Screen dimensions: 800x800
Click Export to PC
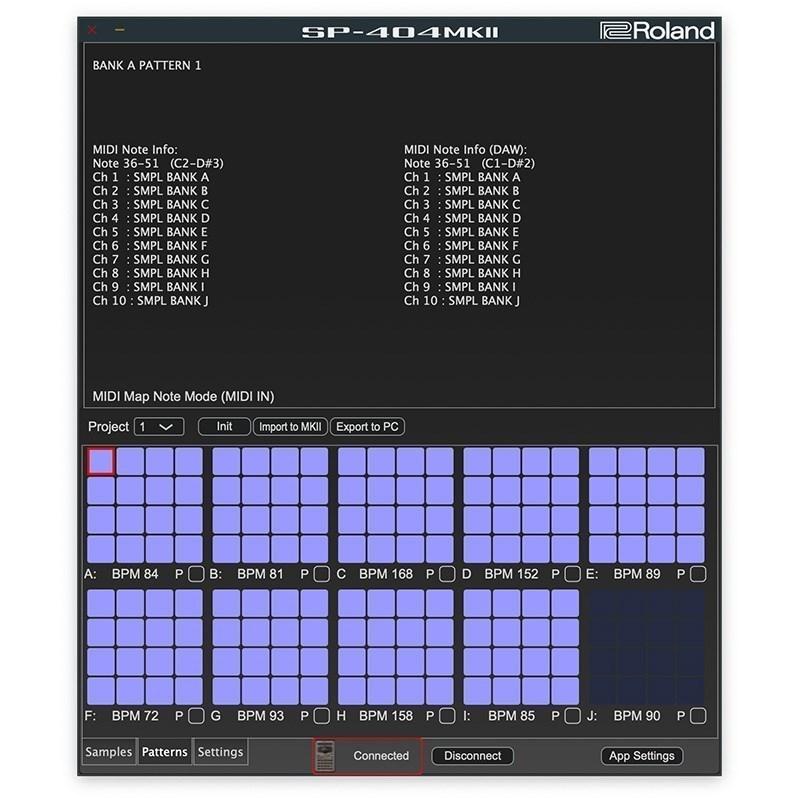tap(368, 426)
